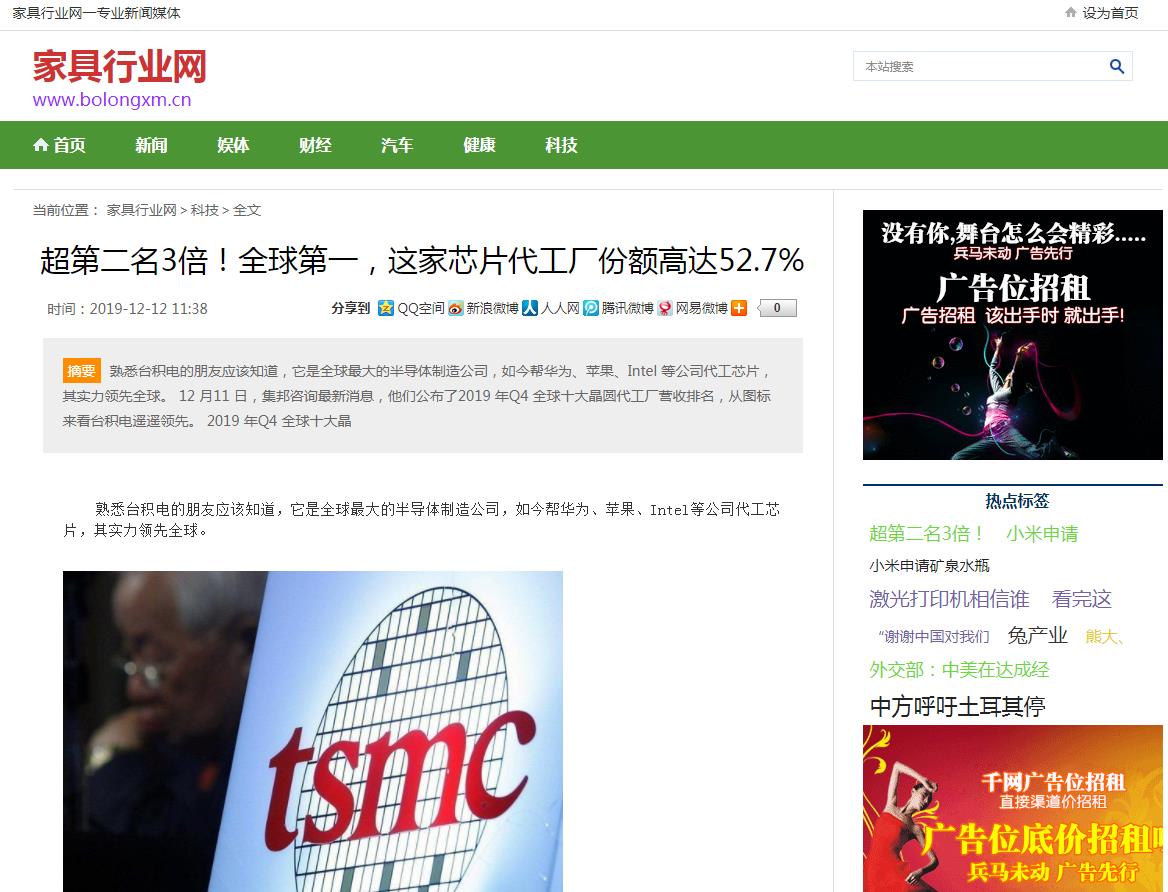The image size is (1168, 892).
Task: Open the 健康 navigation item
Action: 479,145
